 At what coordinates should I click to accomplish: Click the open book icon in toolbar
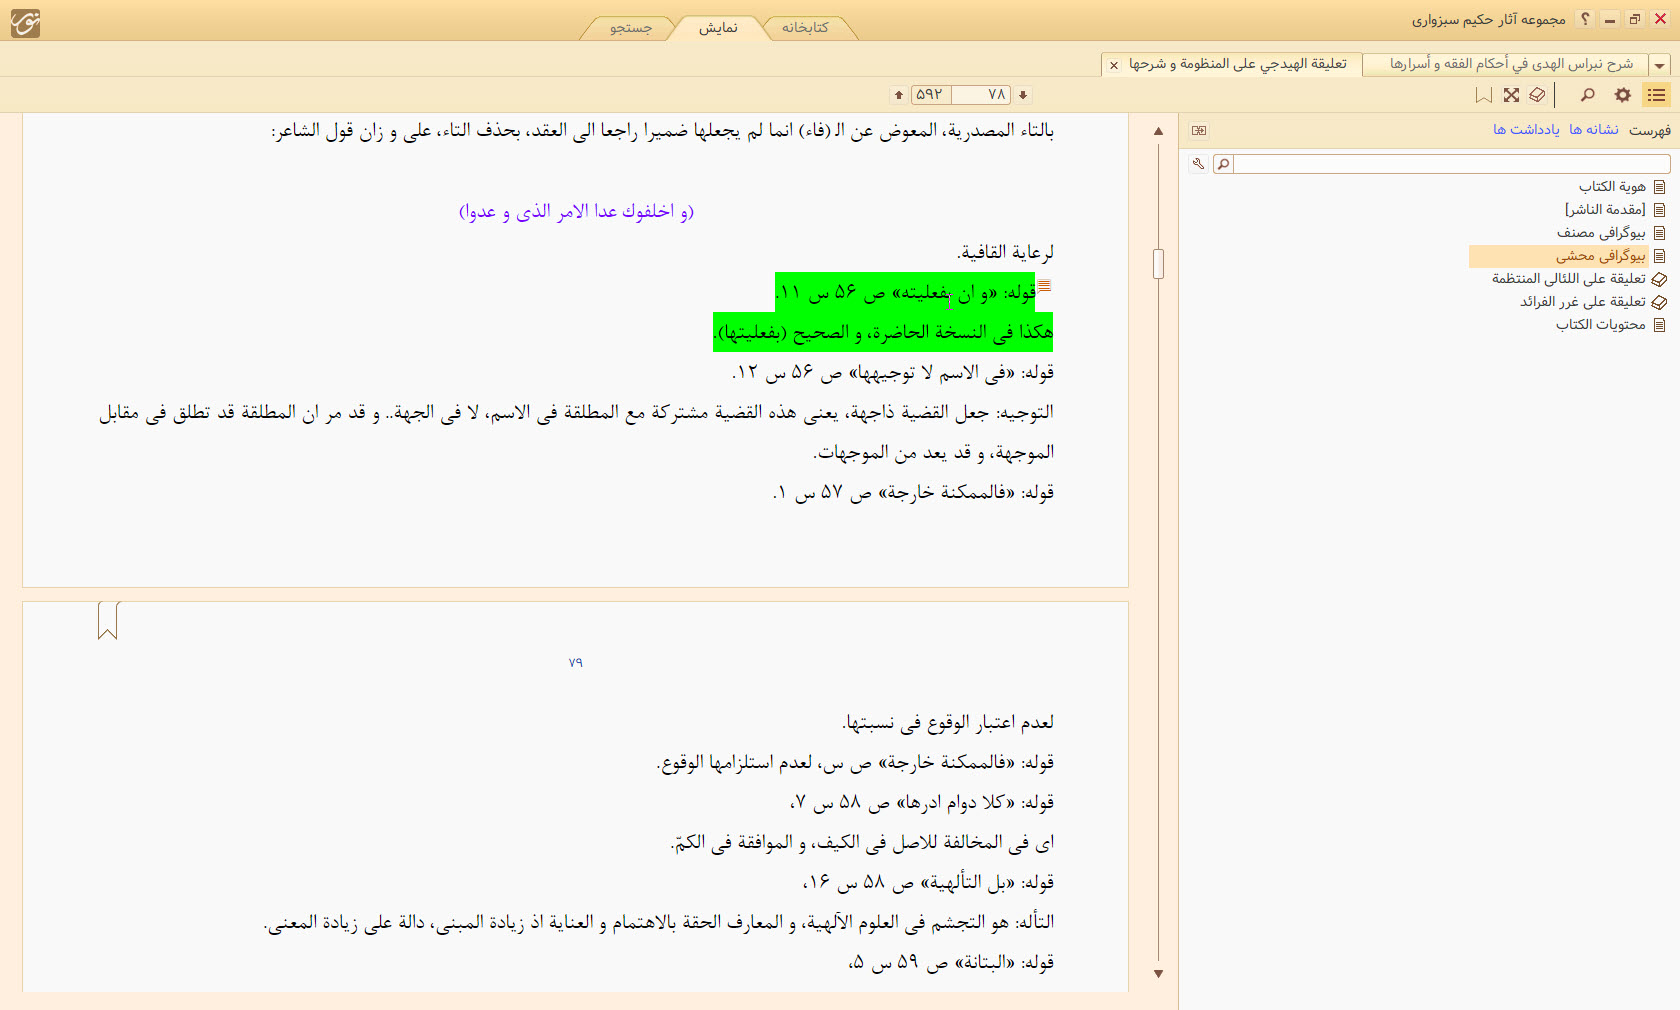pos(1538,95)
